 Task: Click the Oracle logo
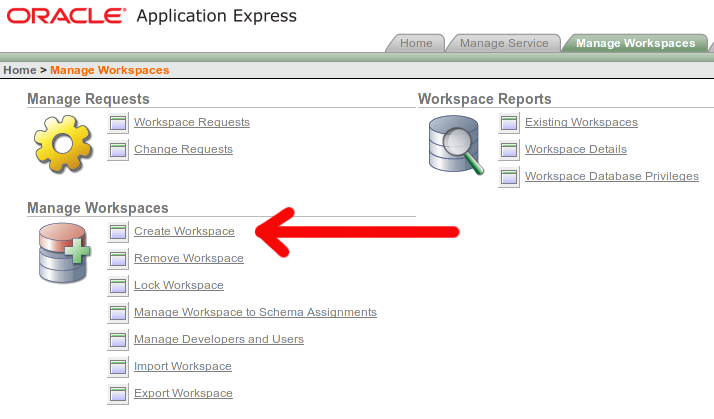66,16
